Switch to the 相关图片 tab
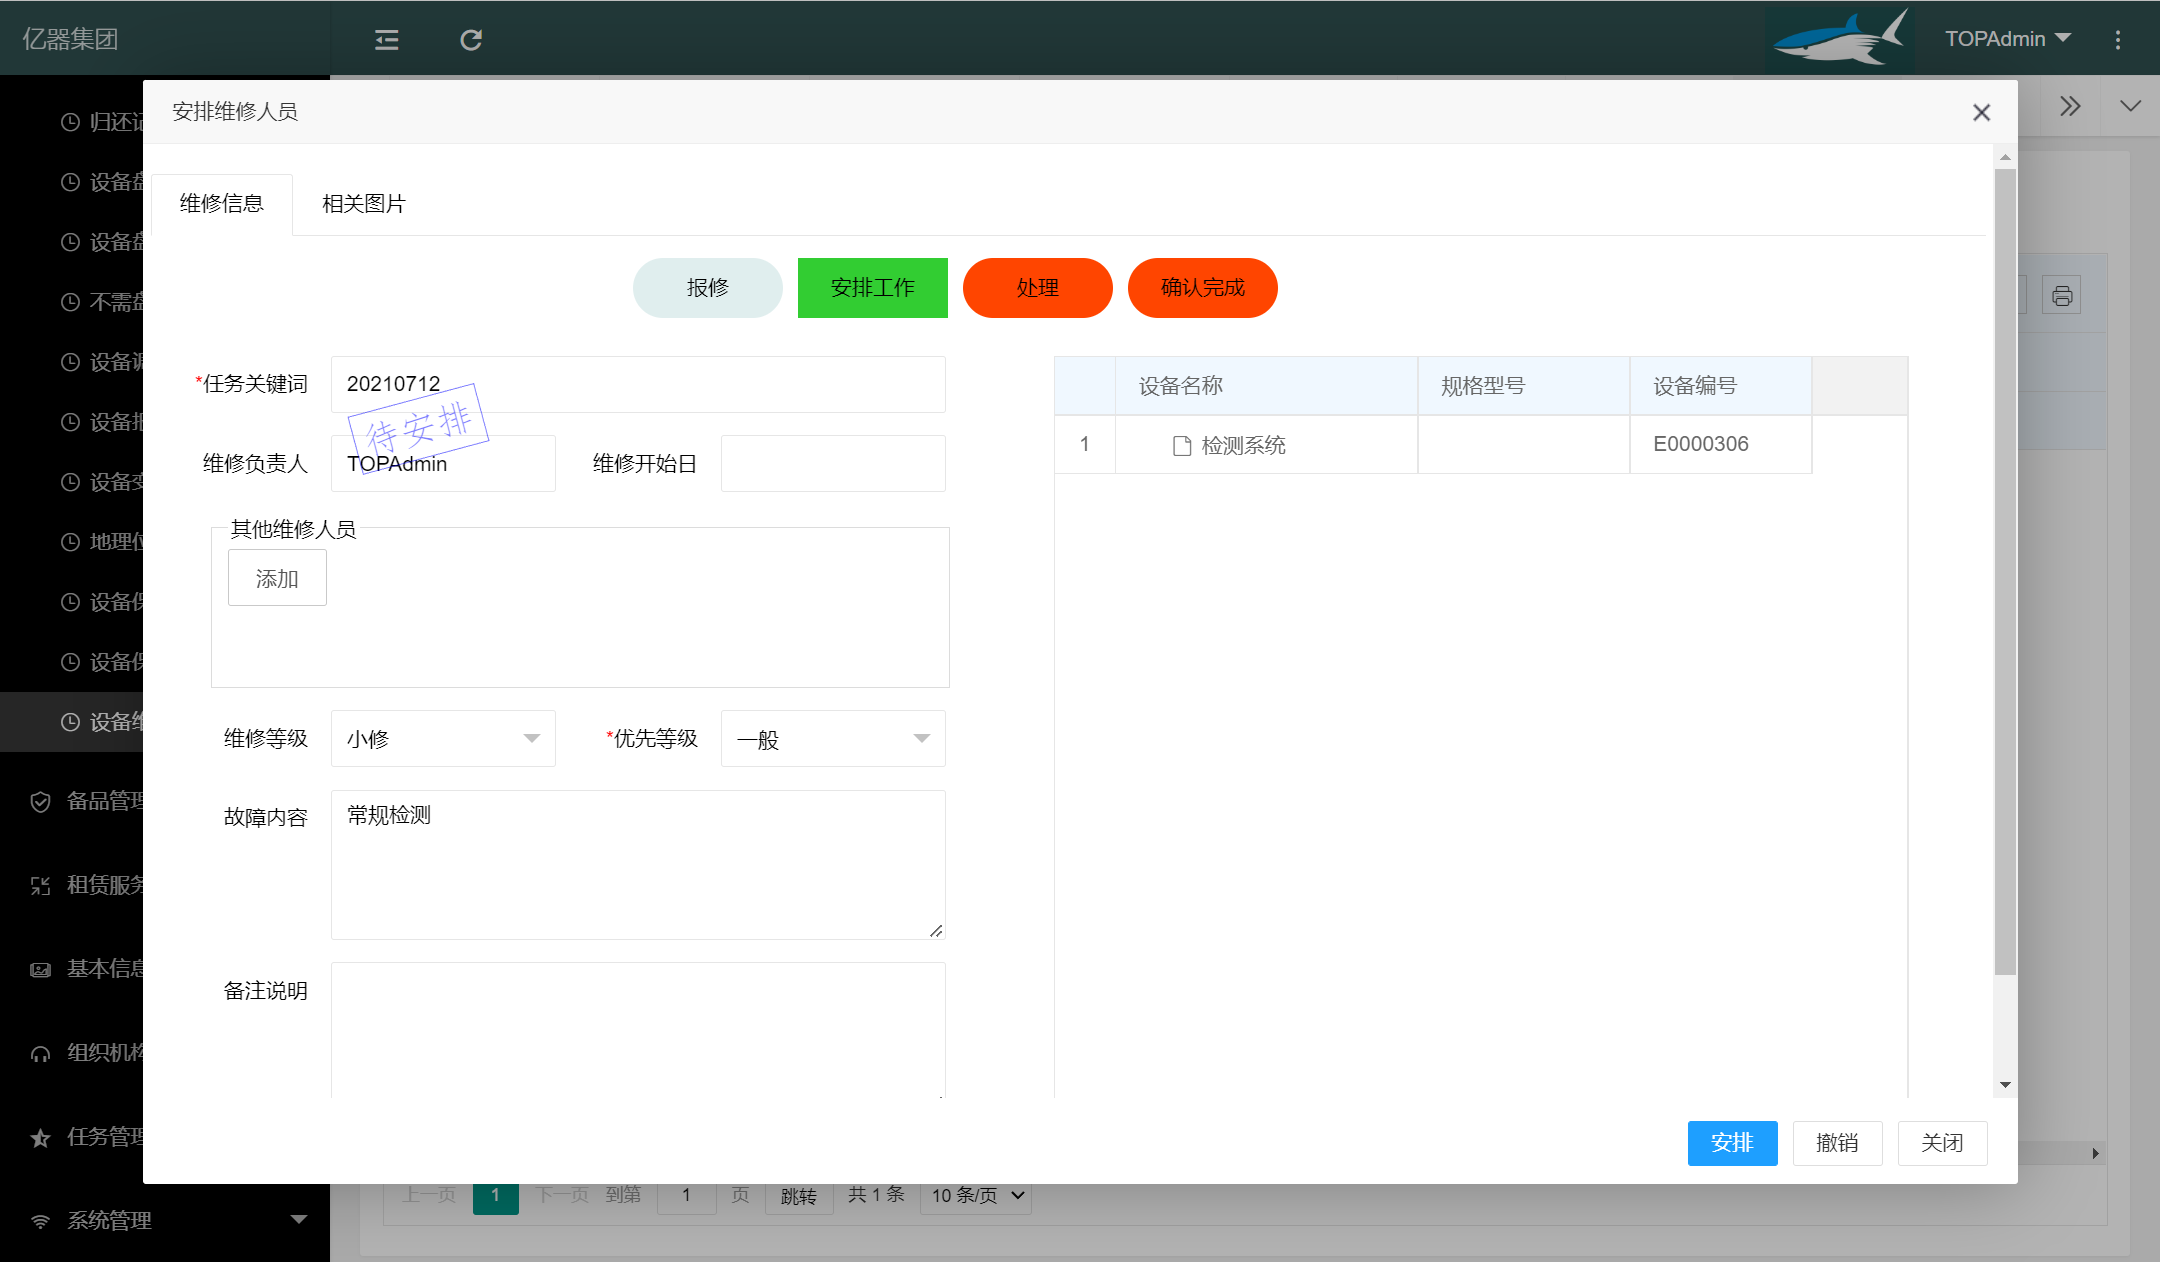 [x=364, y=204]
